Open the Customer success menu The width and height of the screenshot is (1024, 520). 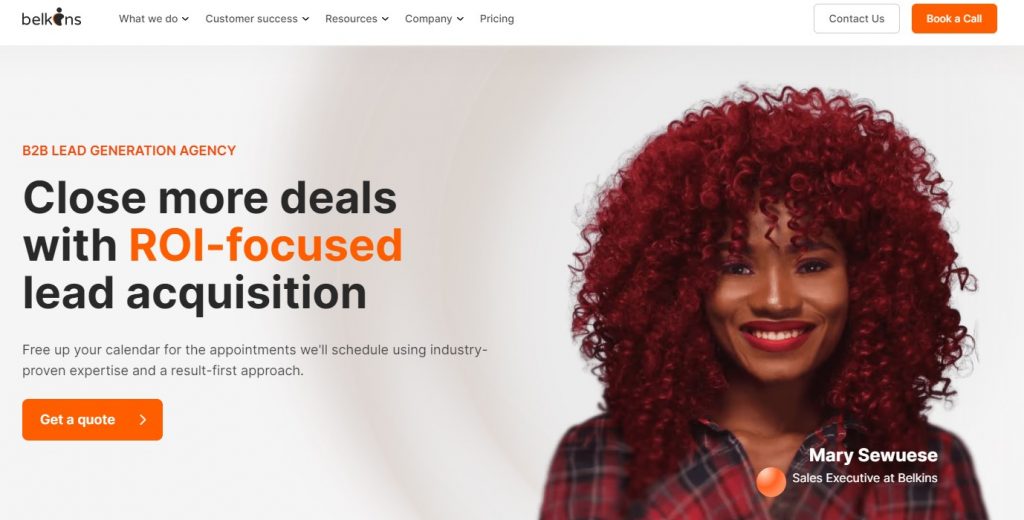pos(257,19)
